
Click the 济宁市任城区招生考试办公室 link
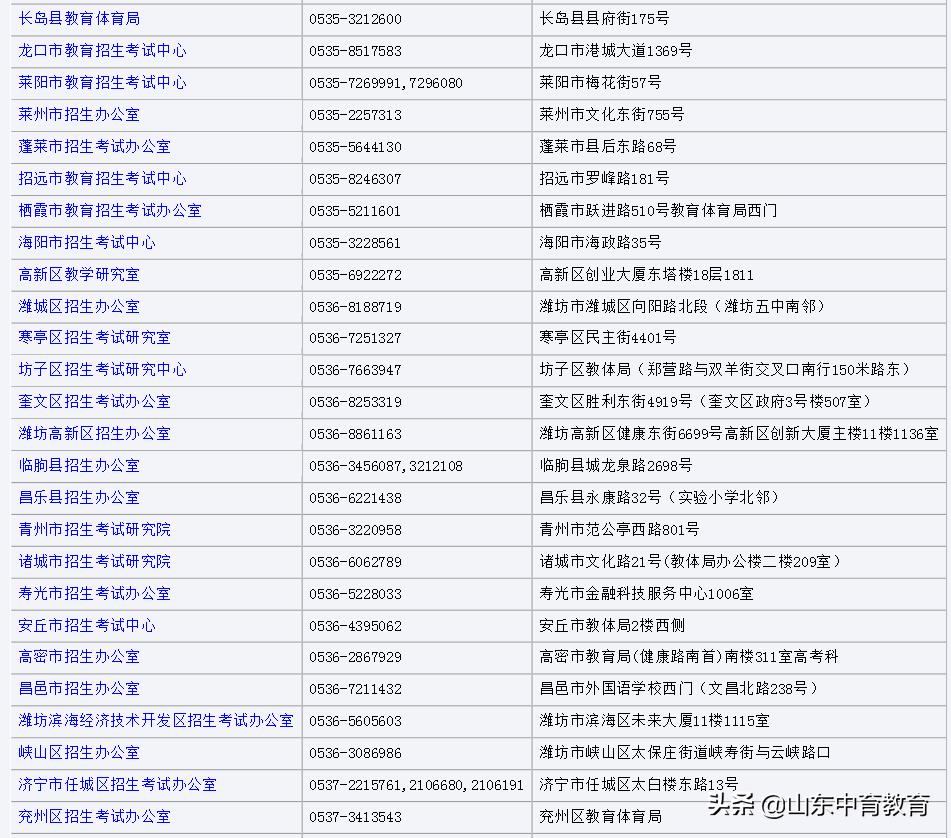[x=110, y=785]
